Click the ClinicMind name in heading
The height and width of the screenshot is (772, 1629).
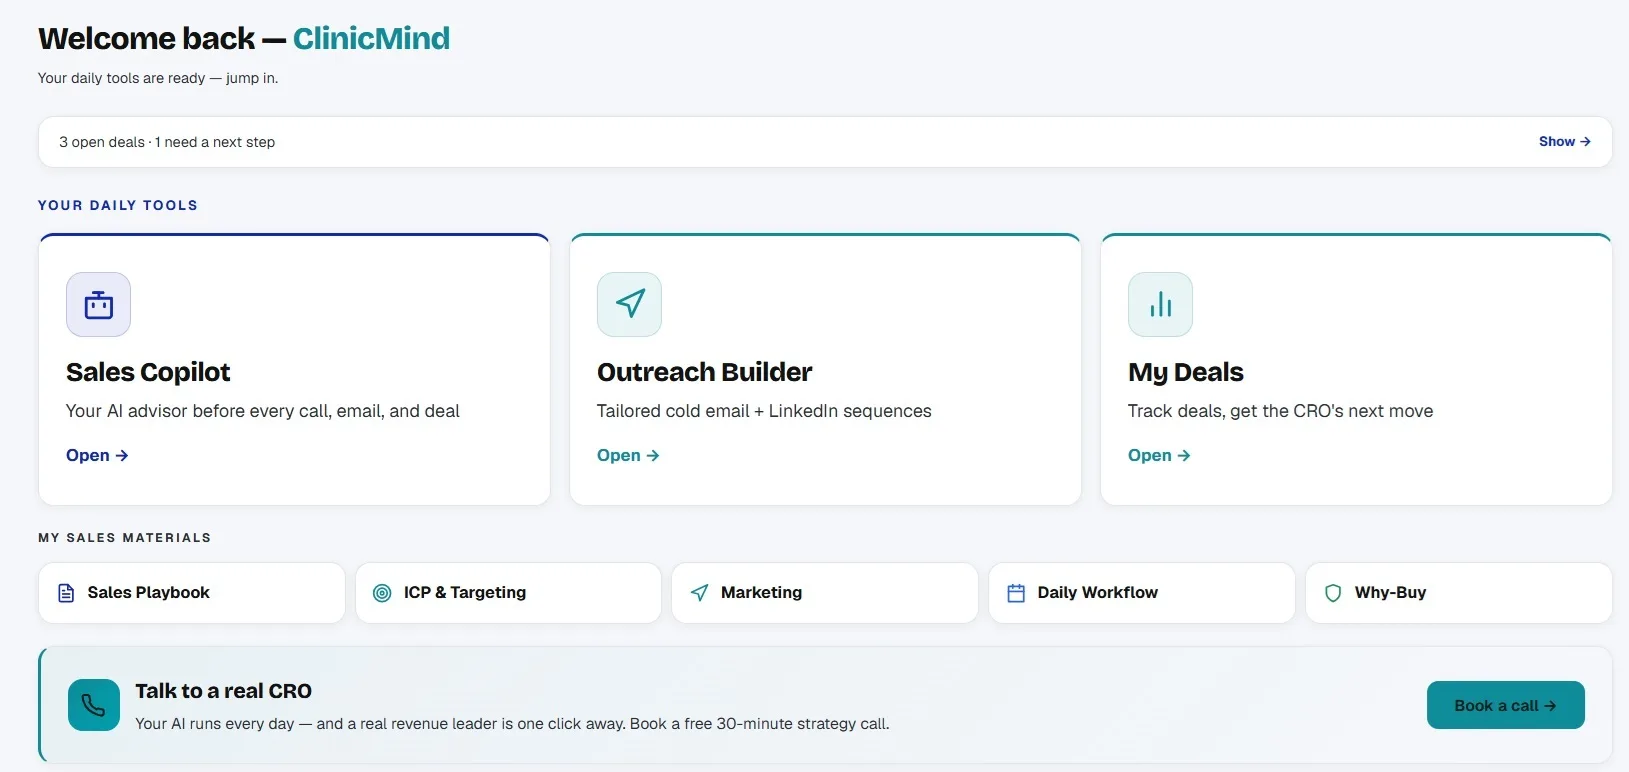[x=371, y=38]
